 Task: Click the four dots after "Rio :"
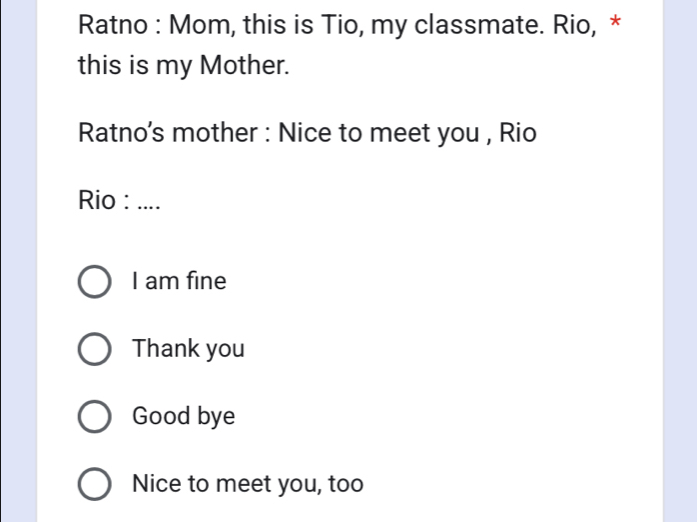pos(148,205)
